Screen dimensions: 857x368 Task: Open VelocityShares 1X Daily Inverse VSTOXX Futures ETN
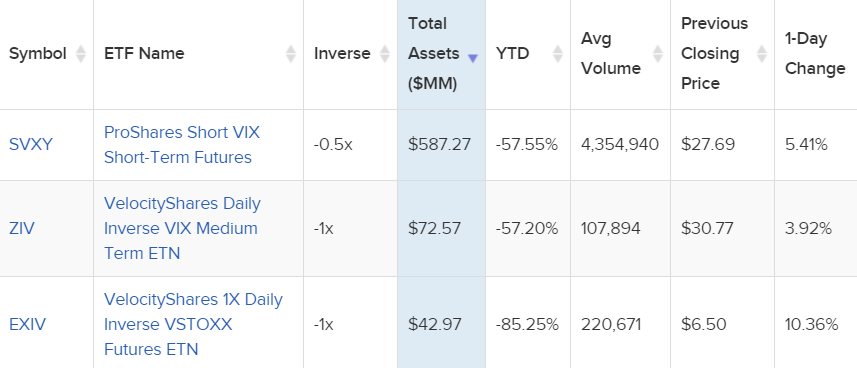coord(193,324)
